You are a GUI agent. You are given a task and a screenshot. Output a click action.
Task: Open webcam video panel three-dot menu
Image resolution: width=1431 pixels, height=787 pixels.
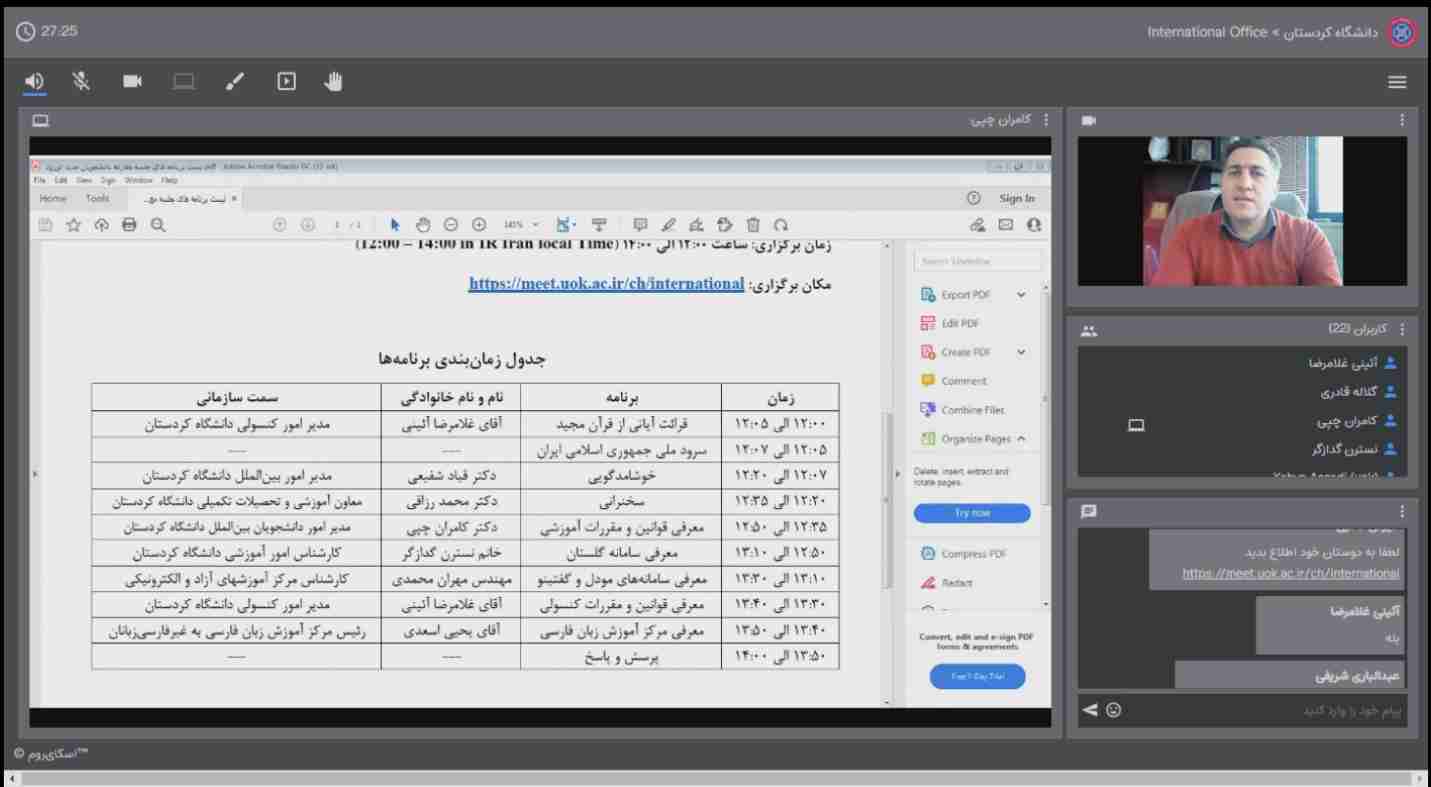pyautogui.click(x=1401, y=120)
